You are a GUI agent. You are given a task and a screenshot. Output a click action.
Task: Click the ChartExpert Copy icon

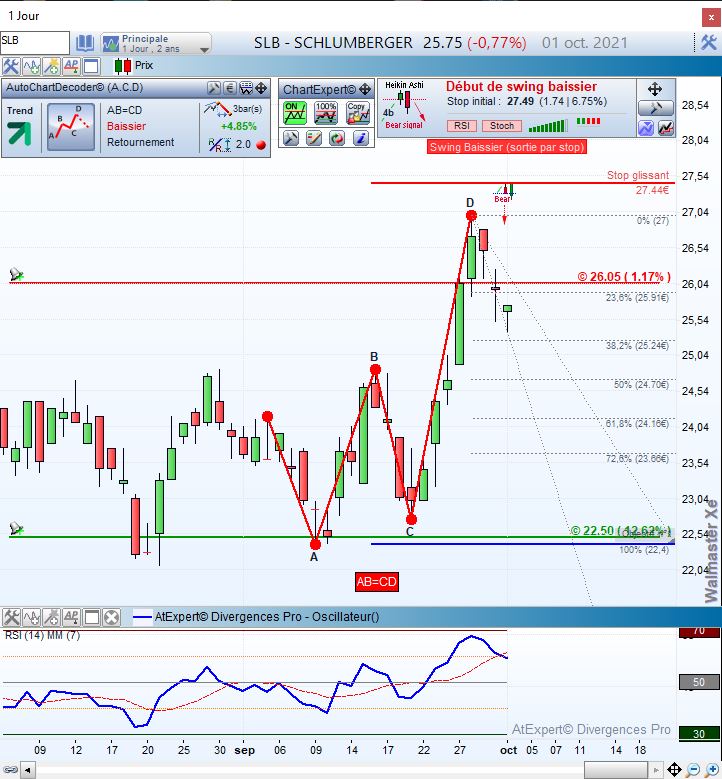point(358,113)
